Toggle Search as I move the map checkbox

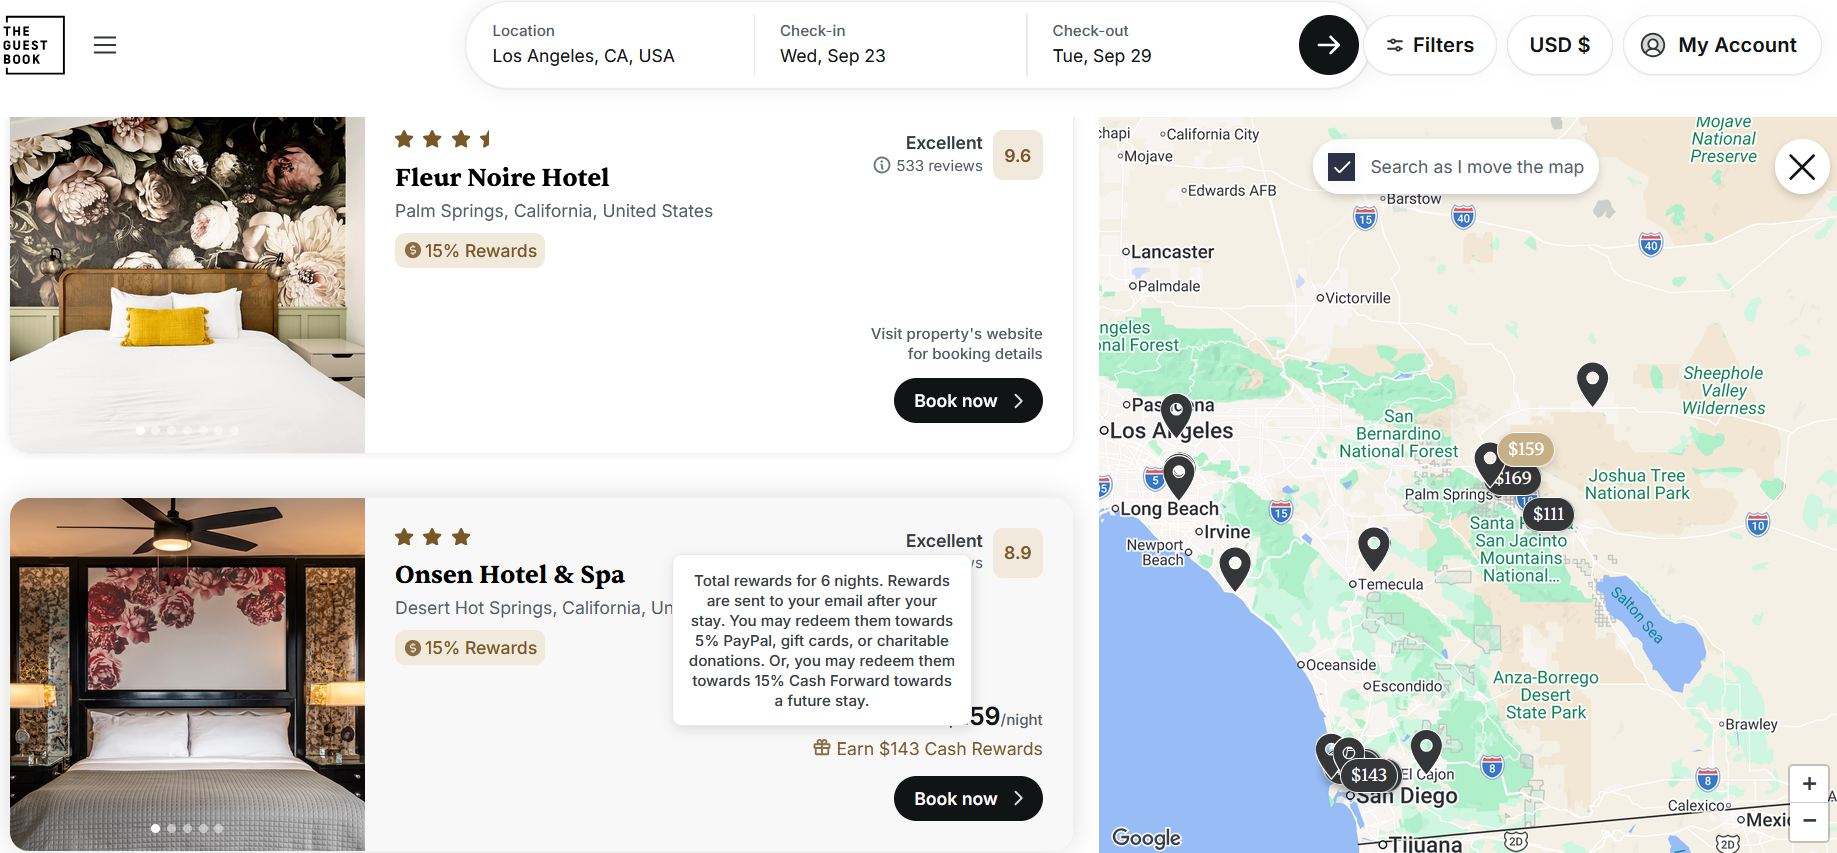(x=1342, y=167)
